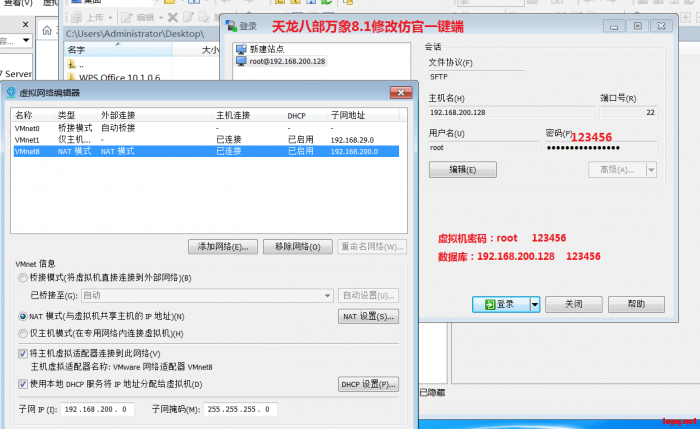Focus the 子网 IP subnet field
The image size is (700, 429).
[x=97, y=409]
